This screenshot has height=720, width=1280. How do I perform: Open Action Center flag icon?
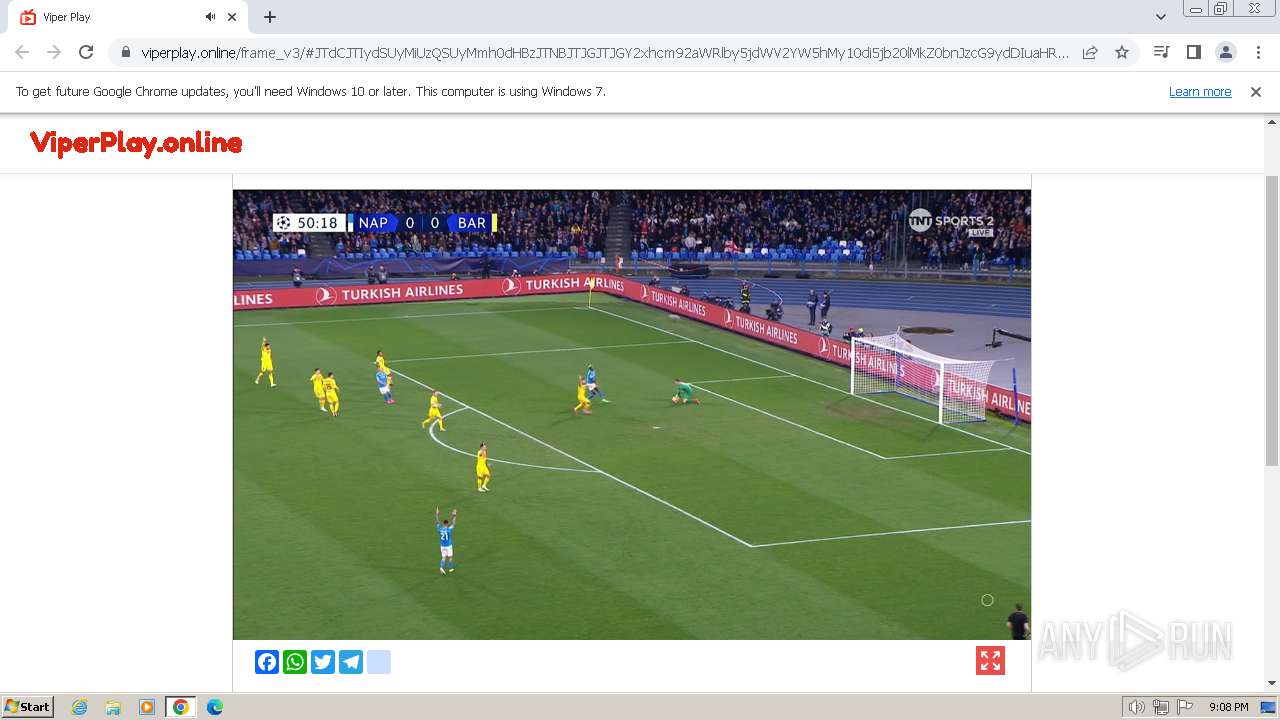(x=1185, y=707)
